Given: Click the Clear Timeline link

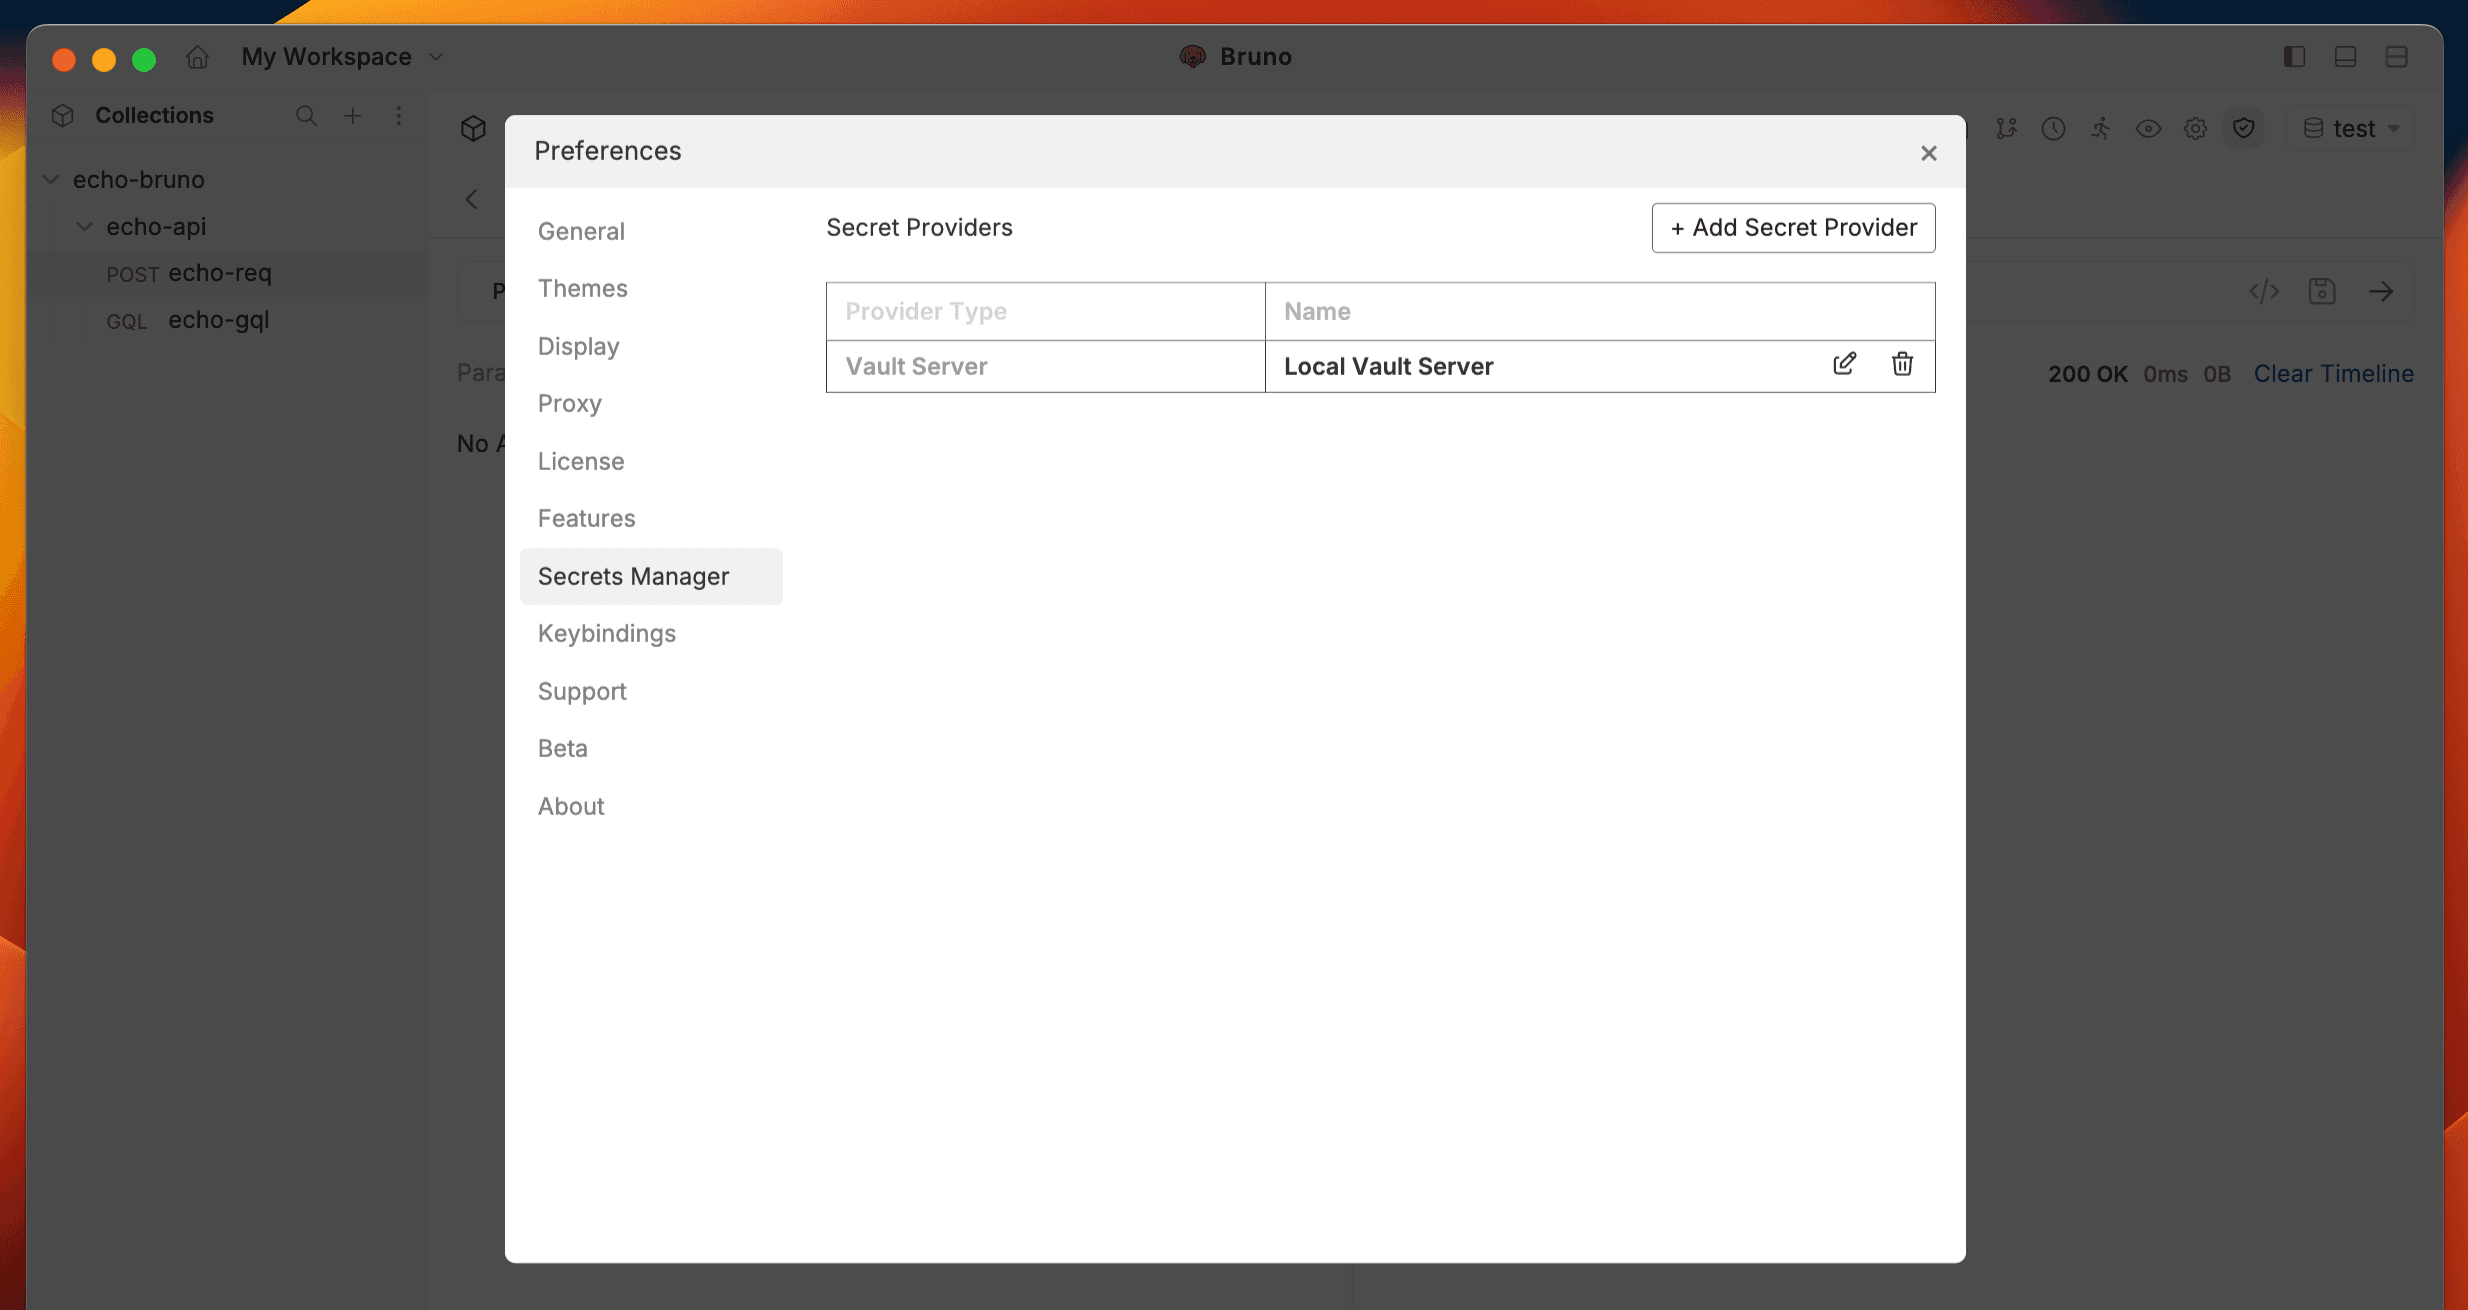Looking at the screenshot, I should [2333, 373].
